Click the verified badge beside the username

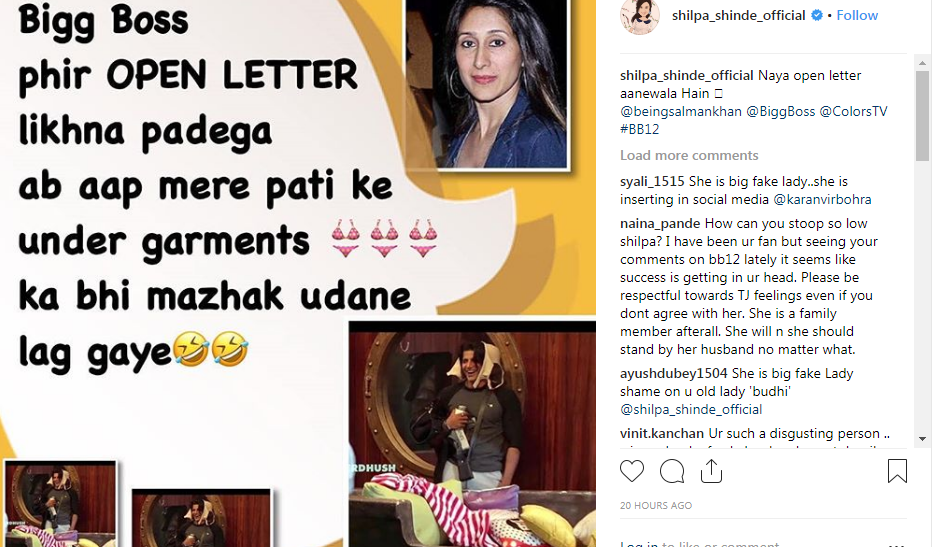[817, 15]
